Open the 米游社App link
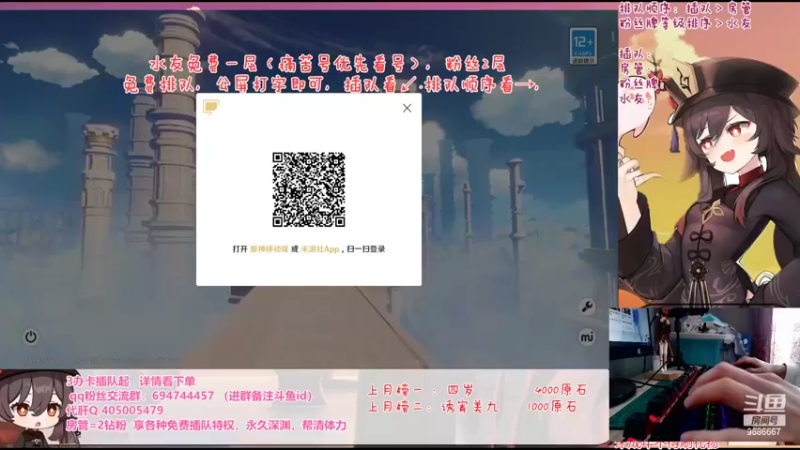 (320, 249)
